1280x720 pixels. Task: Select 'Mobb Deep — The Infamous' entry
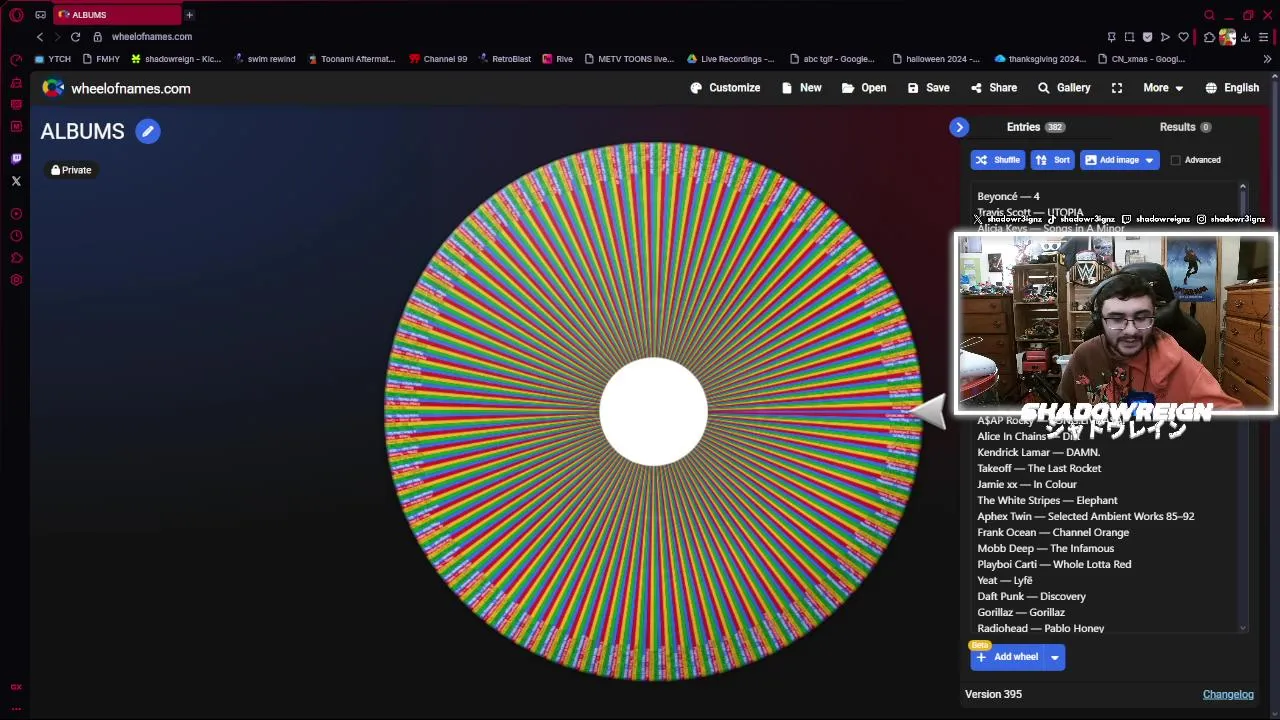click(1045, 548)
